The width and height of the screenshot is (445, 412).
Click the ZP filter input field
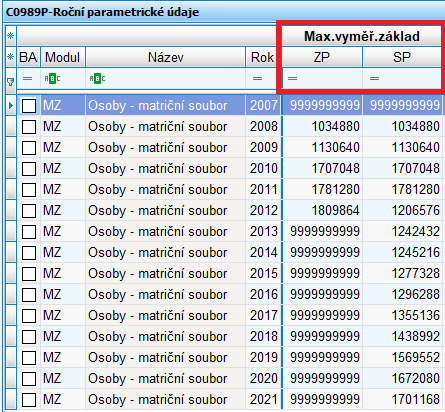[322, 79]
